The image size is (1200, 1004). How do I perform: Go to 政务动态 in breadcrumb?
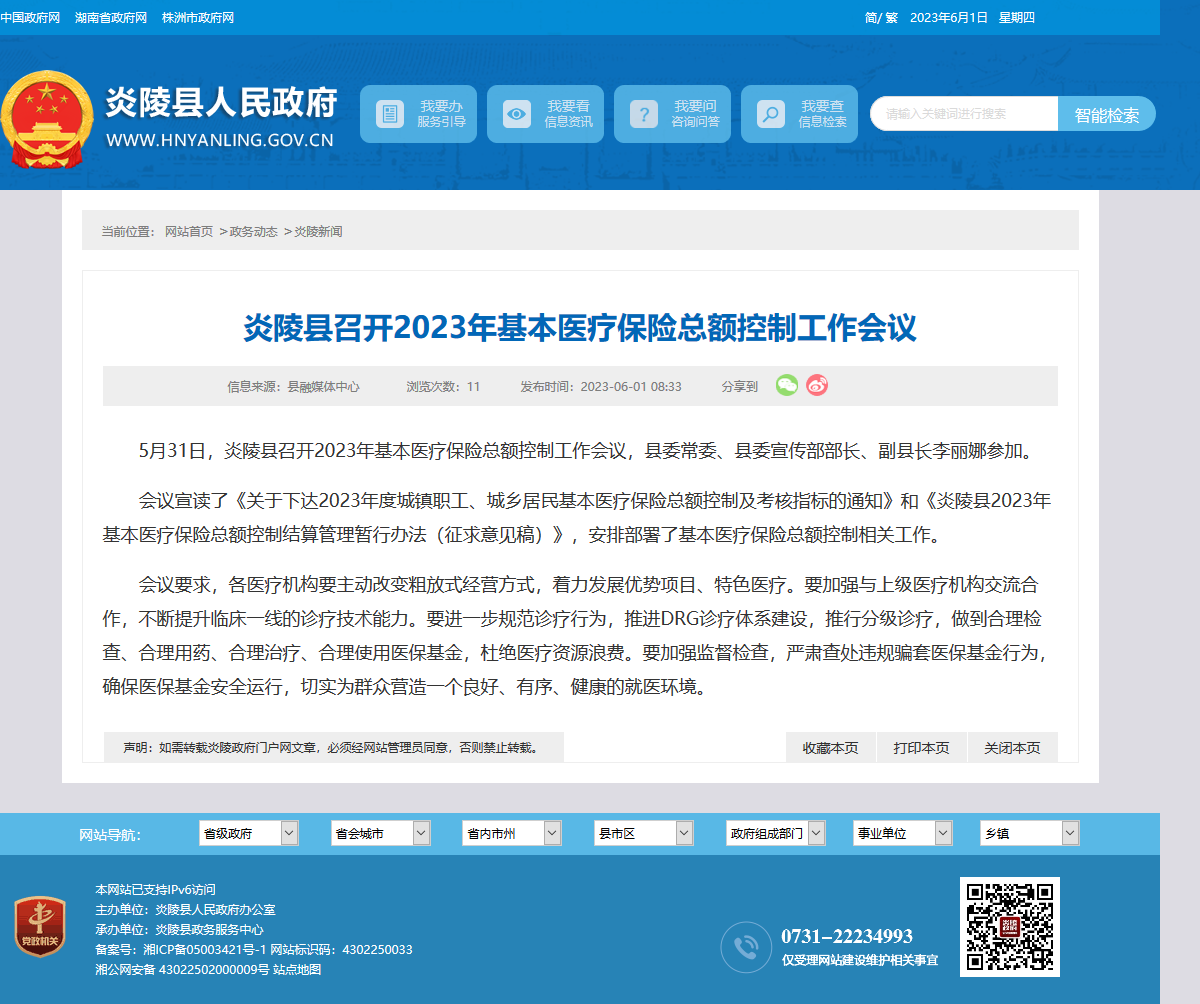coord(254,231)
